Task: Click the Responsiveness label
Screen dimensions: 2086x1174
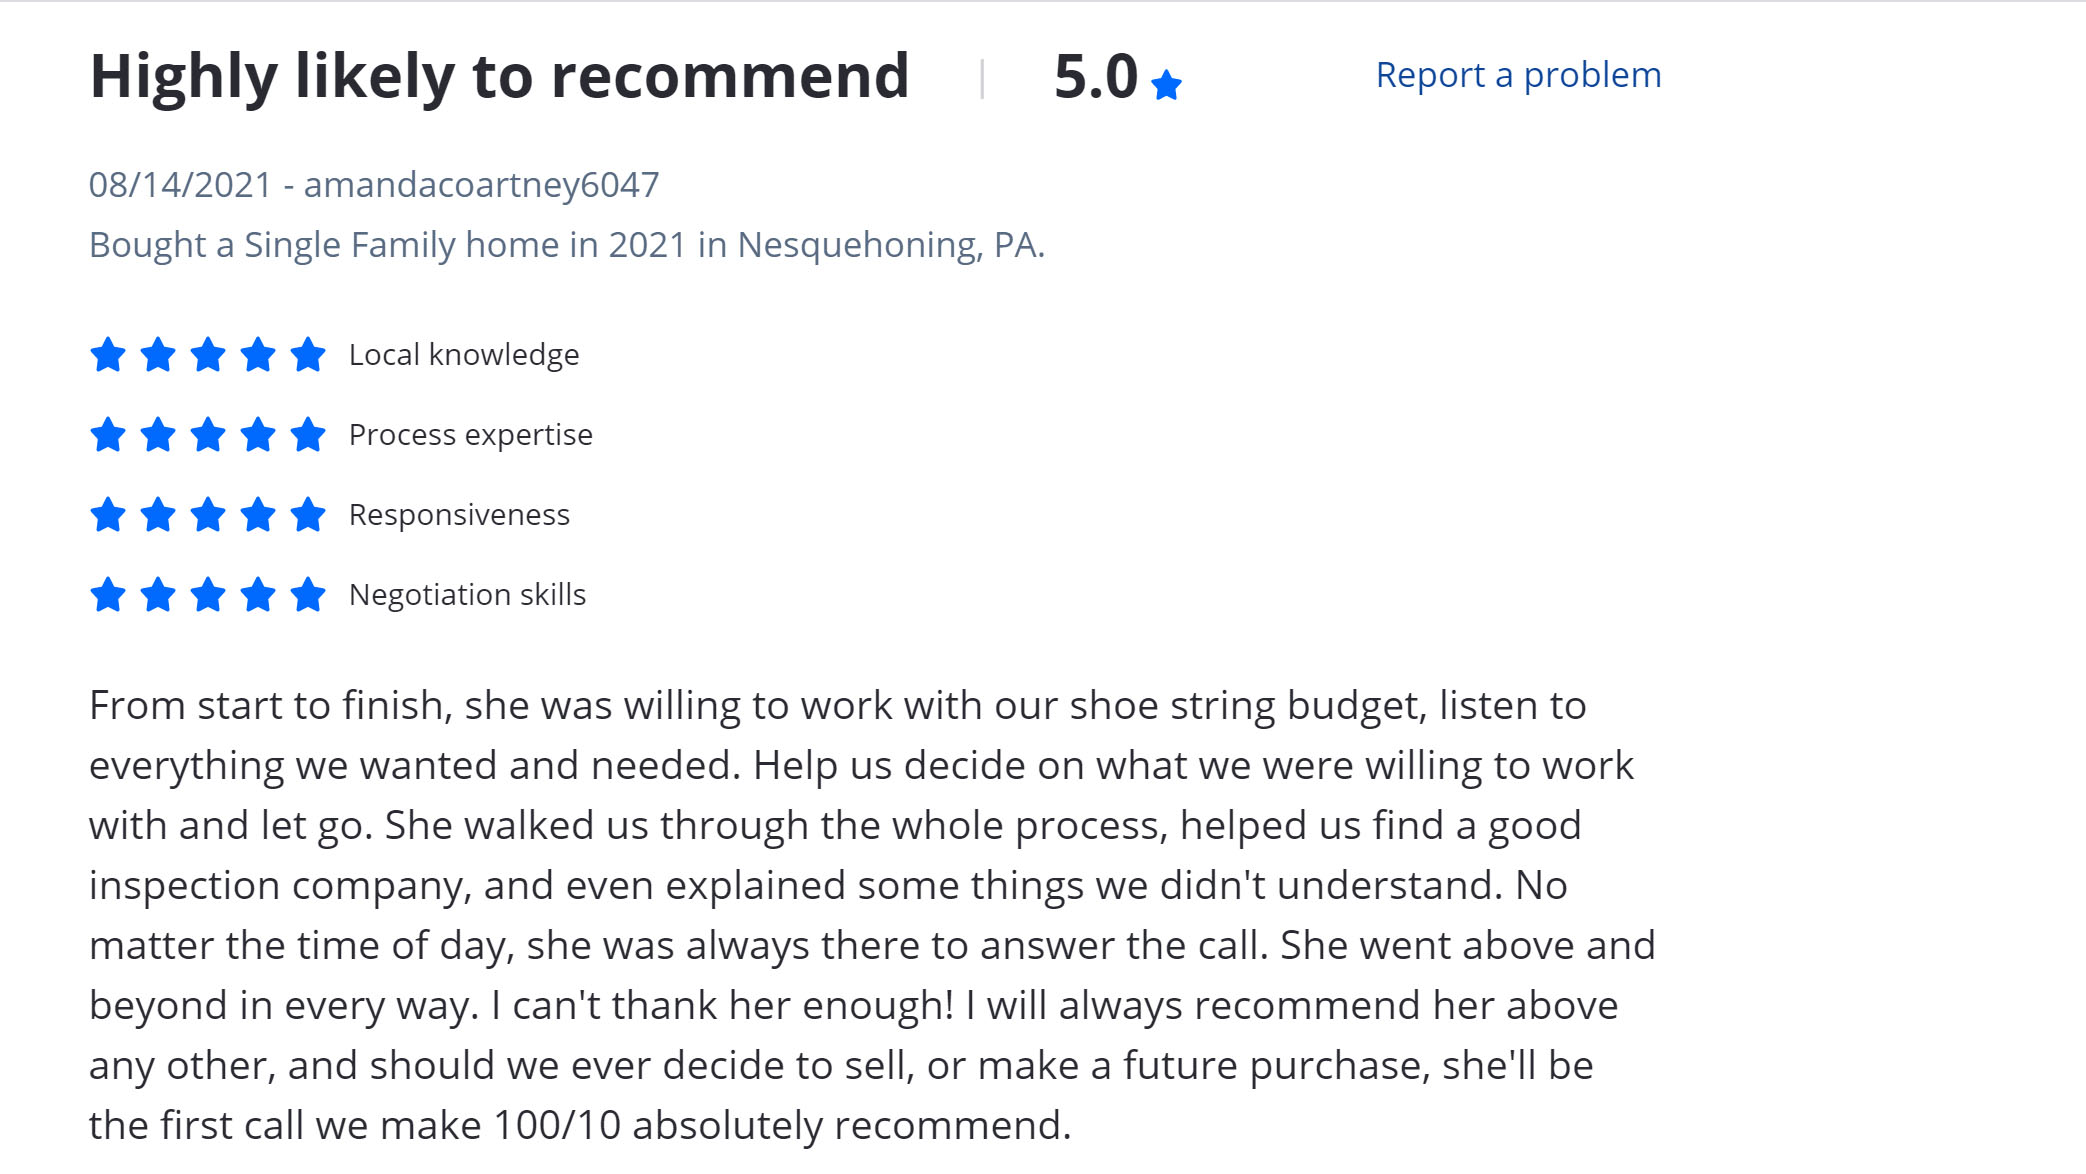Action: coord(459,515)
